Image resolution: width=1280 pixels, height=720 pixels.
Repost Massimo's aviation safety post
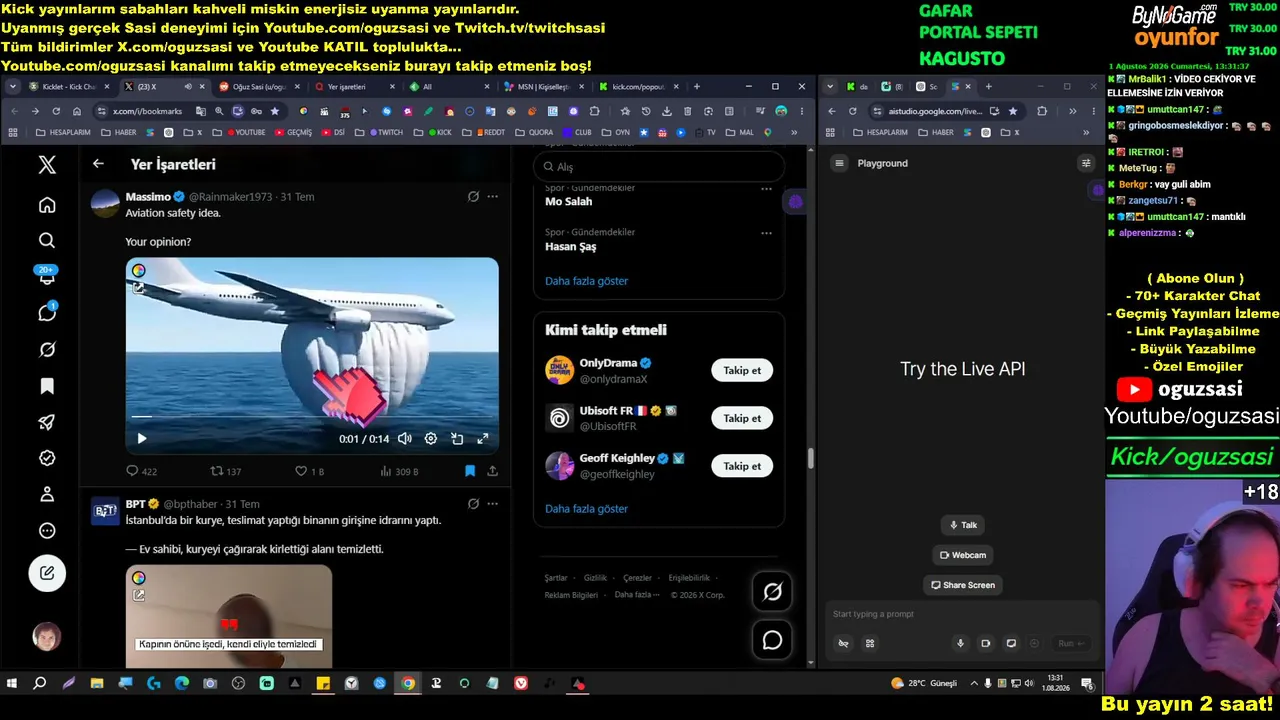225,471
